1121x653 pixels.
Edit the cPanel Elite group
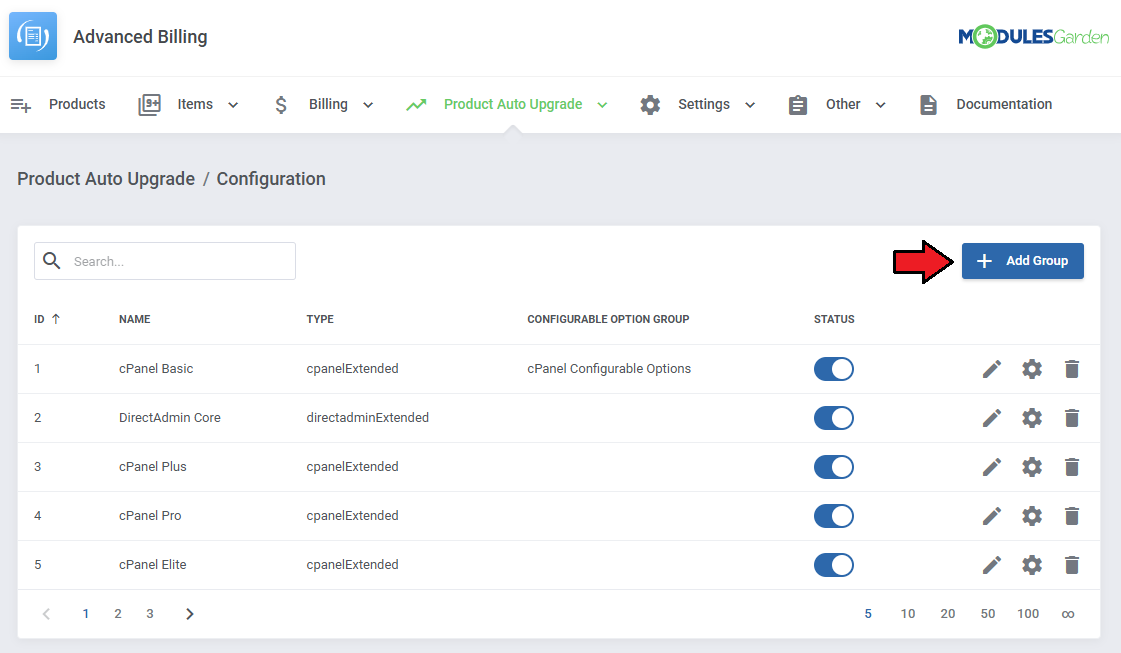click(x=992, y=565)
